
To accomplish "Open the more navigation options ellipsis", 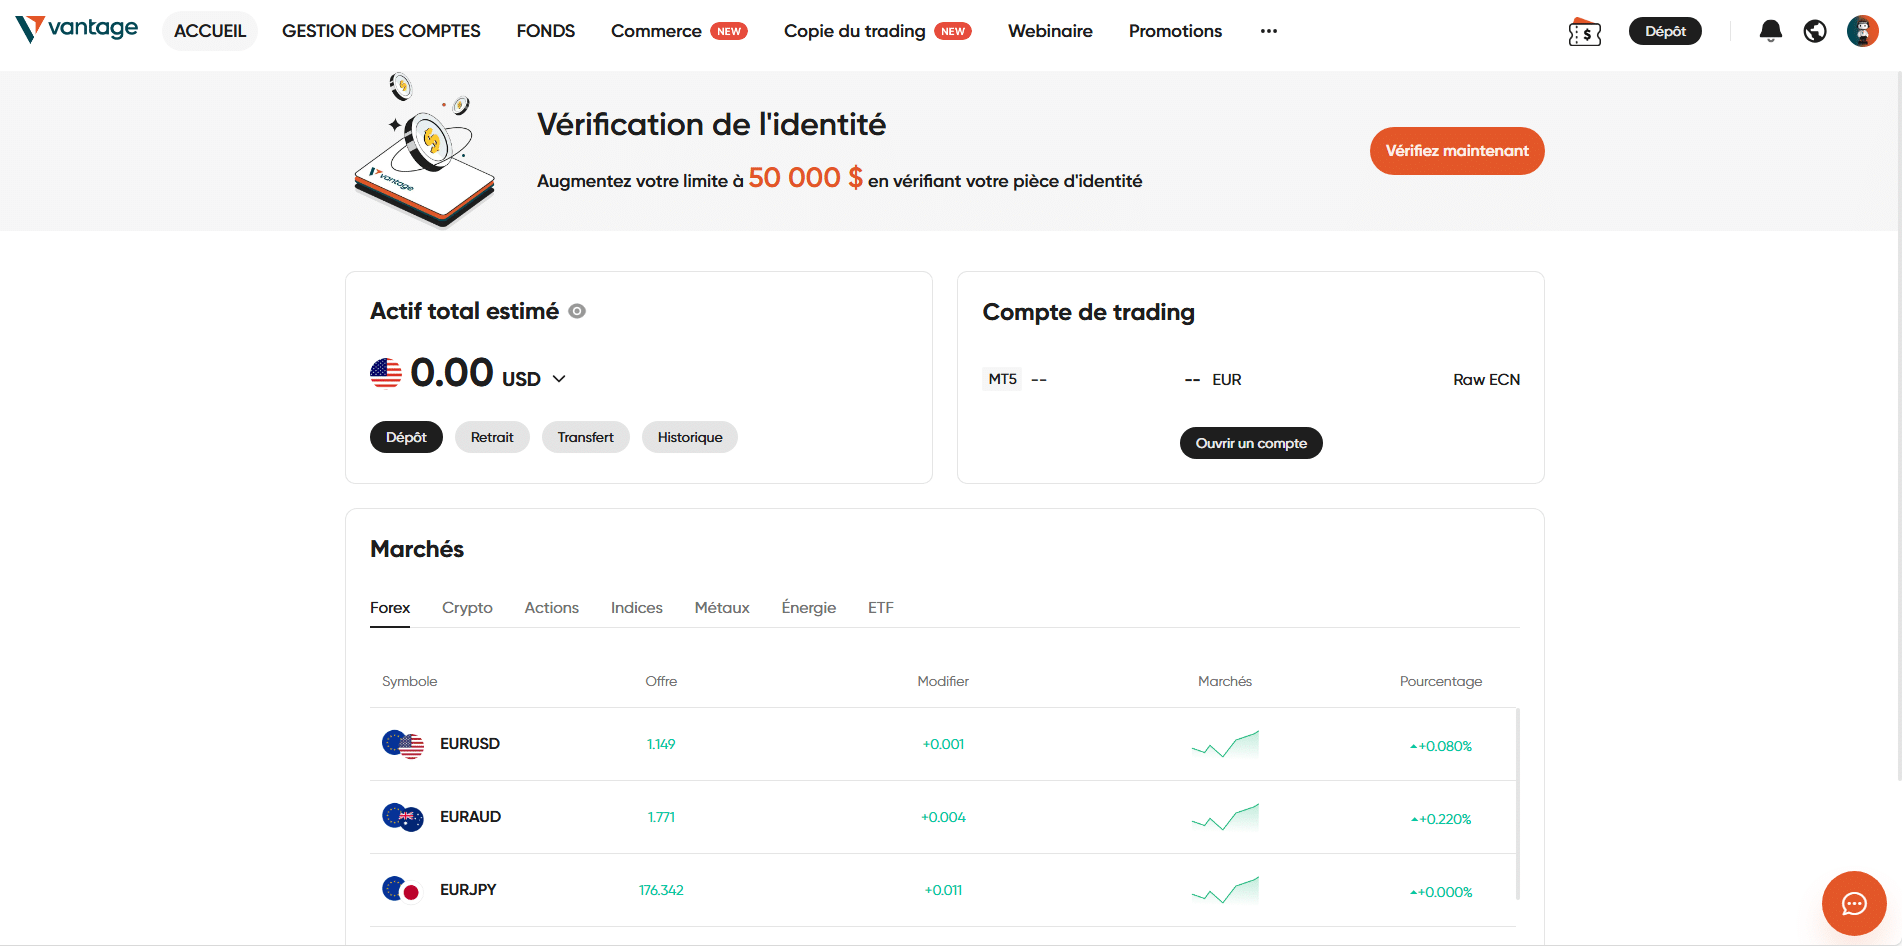I will pos(1268,31).
